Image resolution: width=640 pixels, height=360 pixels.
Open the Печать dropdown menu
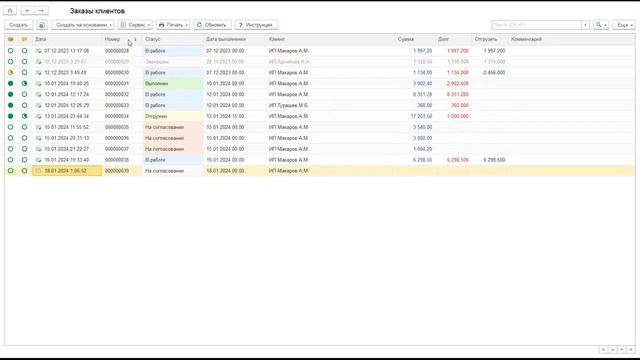(x=173, y=25)
